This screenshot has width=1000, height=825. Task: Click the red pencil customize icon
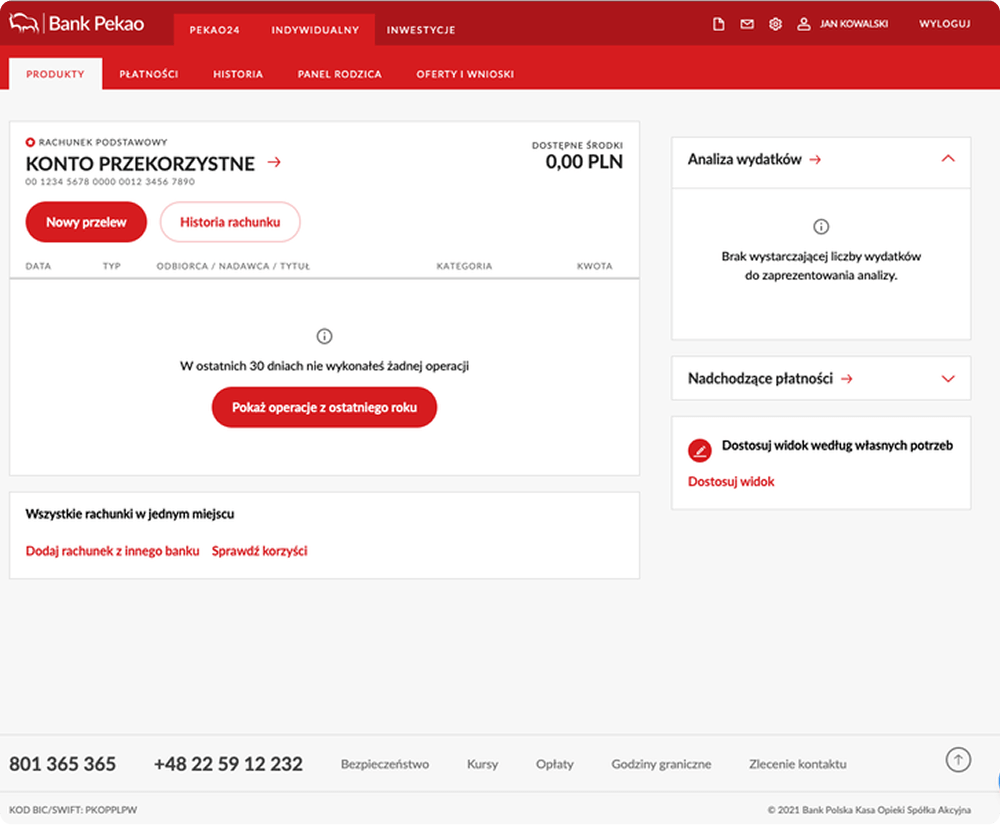[x=700, y=450]
